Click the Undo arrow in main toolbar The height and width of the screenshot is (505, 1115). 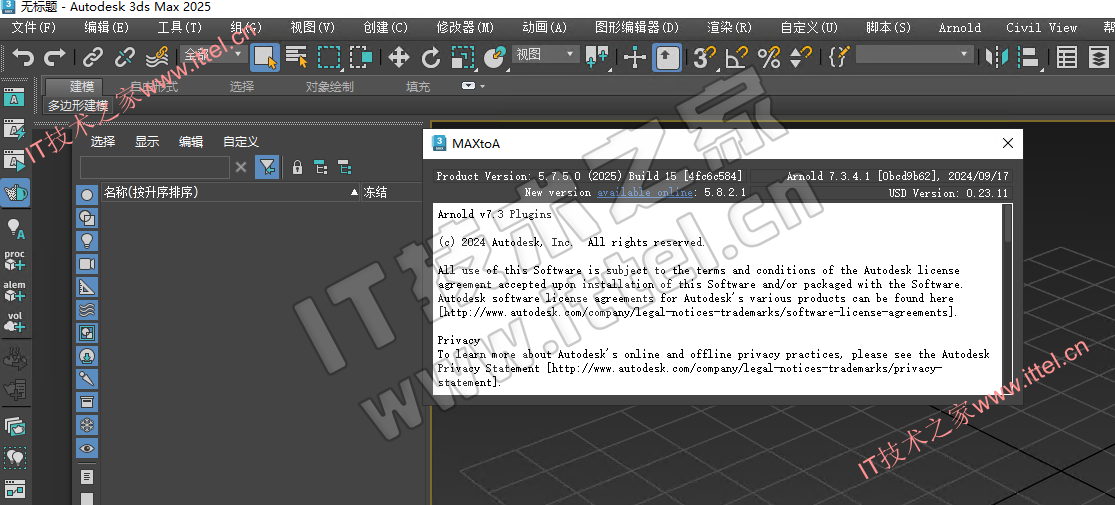(x=23, y=57)
